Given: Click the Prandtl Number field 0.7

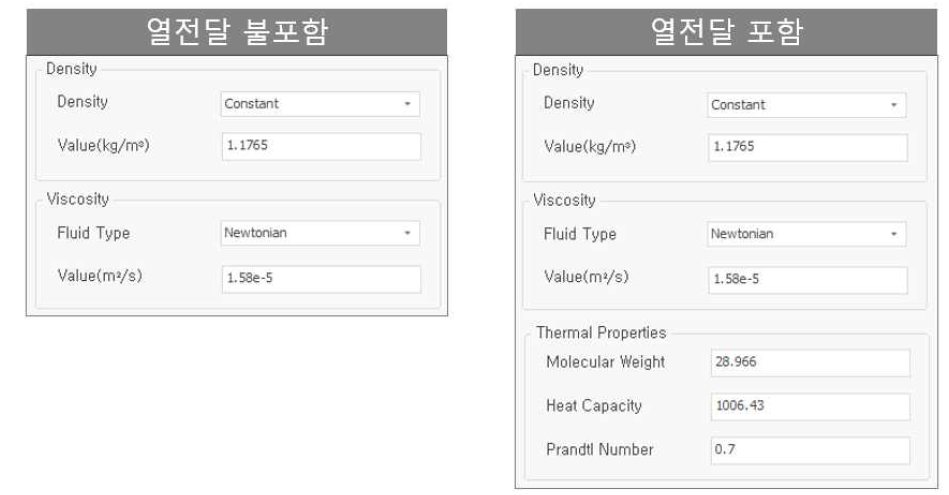Looking at the screenshot, I should coord(810,451).
